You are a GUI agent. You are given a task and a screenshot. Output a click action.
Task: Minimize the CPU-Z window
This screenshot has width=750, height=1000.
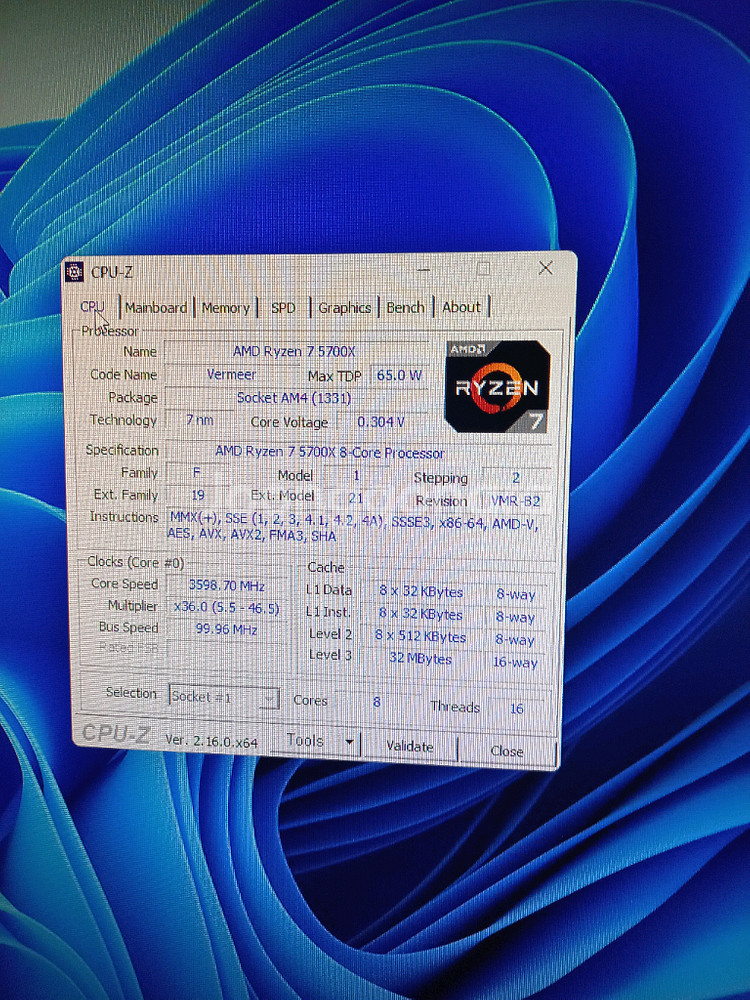coord(425,270)
